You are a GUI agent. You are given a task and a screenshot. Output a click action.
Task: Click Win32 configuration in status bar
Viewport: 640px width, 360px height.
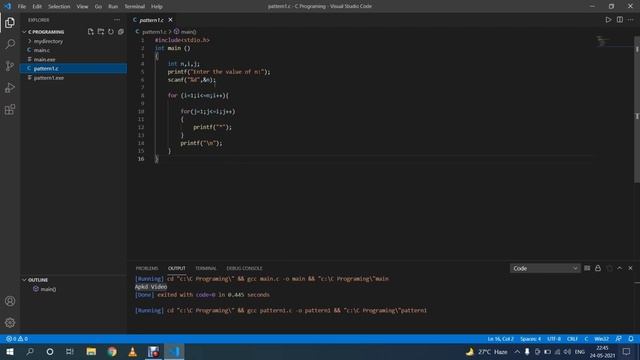(x=602, y=339)
